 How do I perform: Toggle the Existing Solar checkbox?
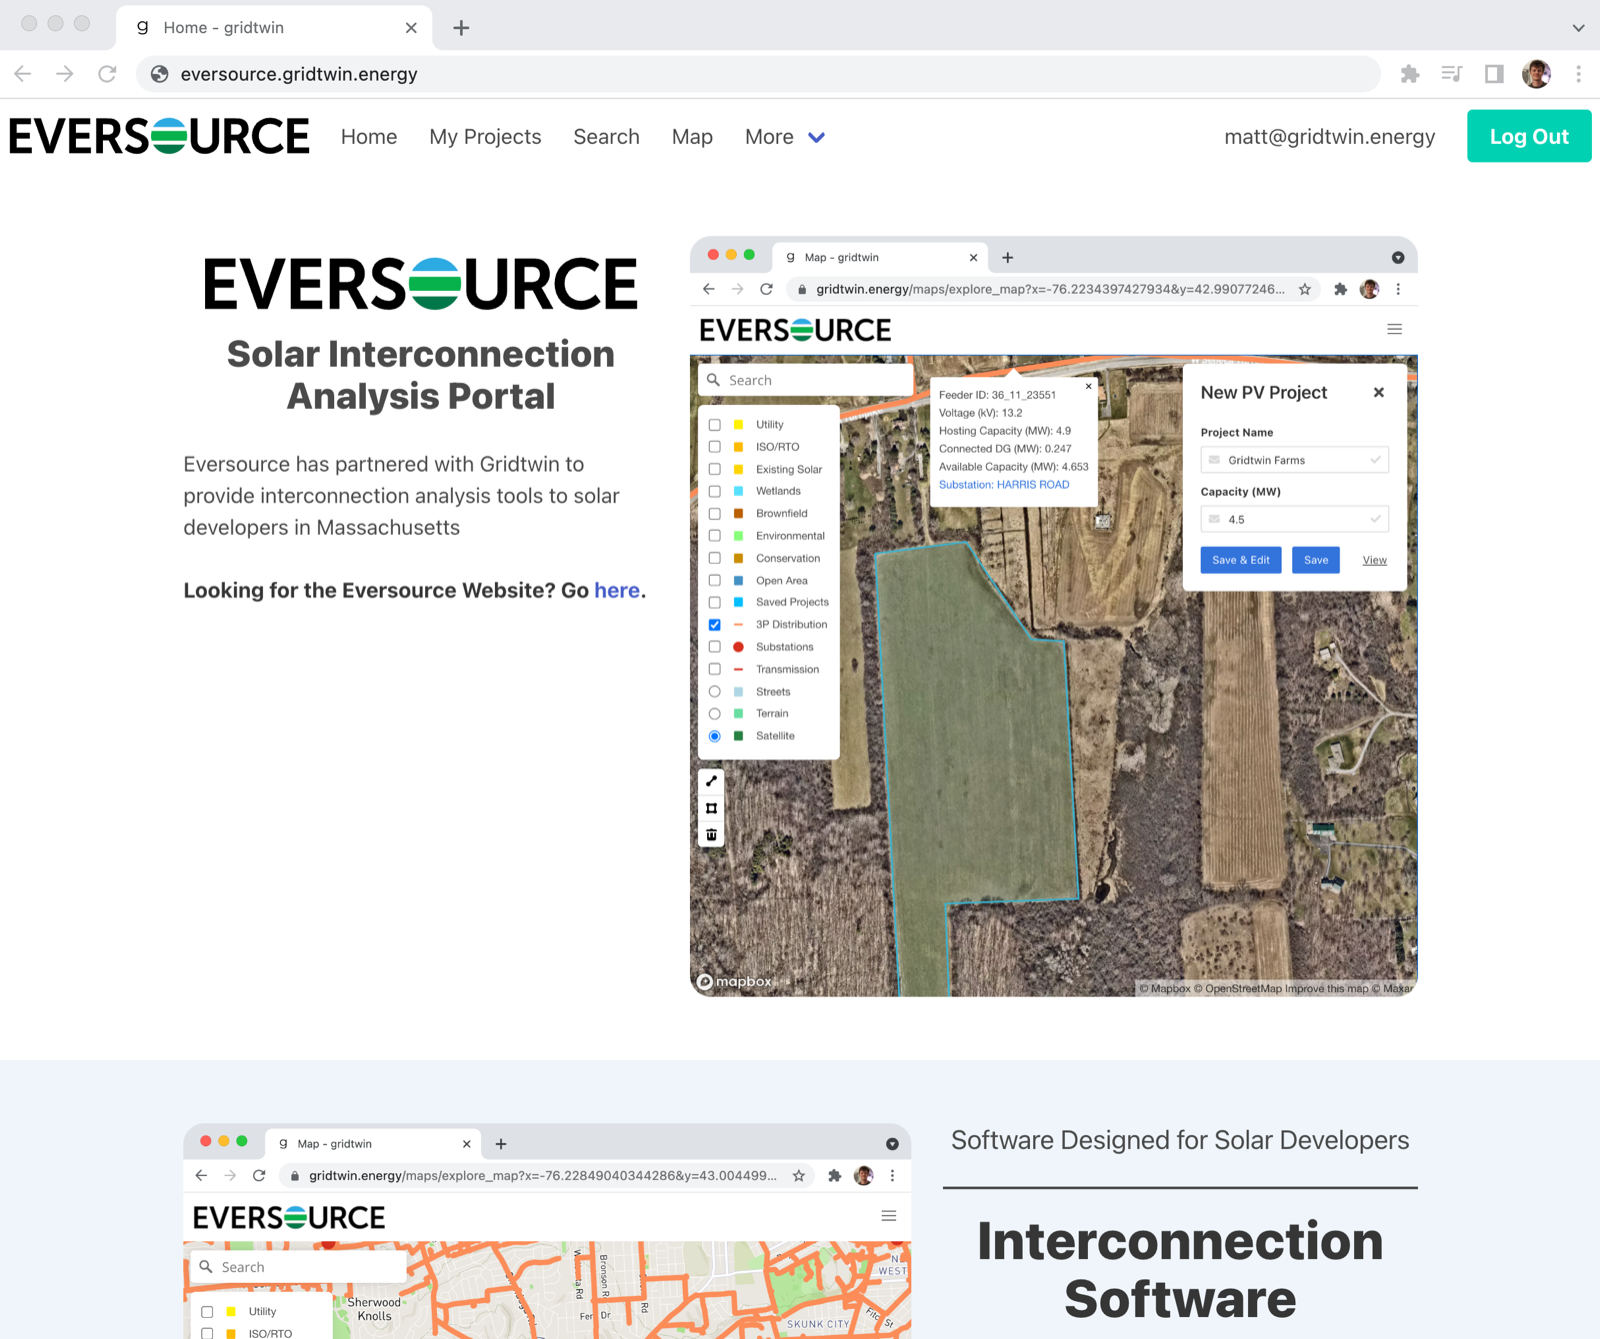(x=714, y=469)
